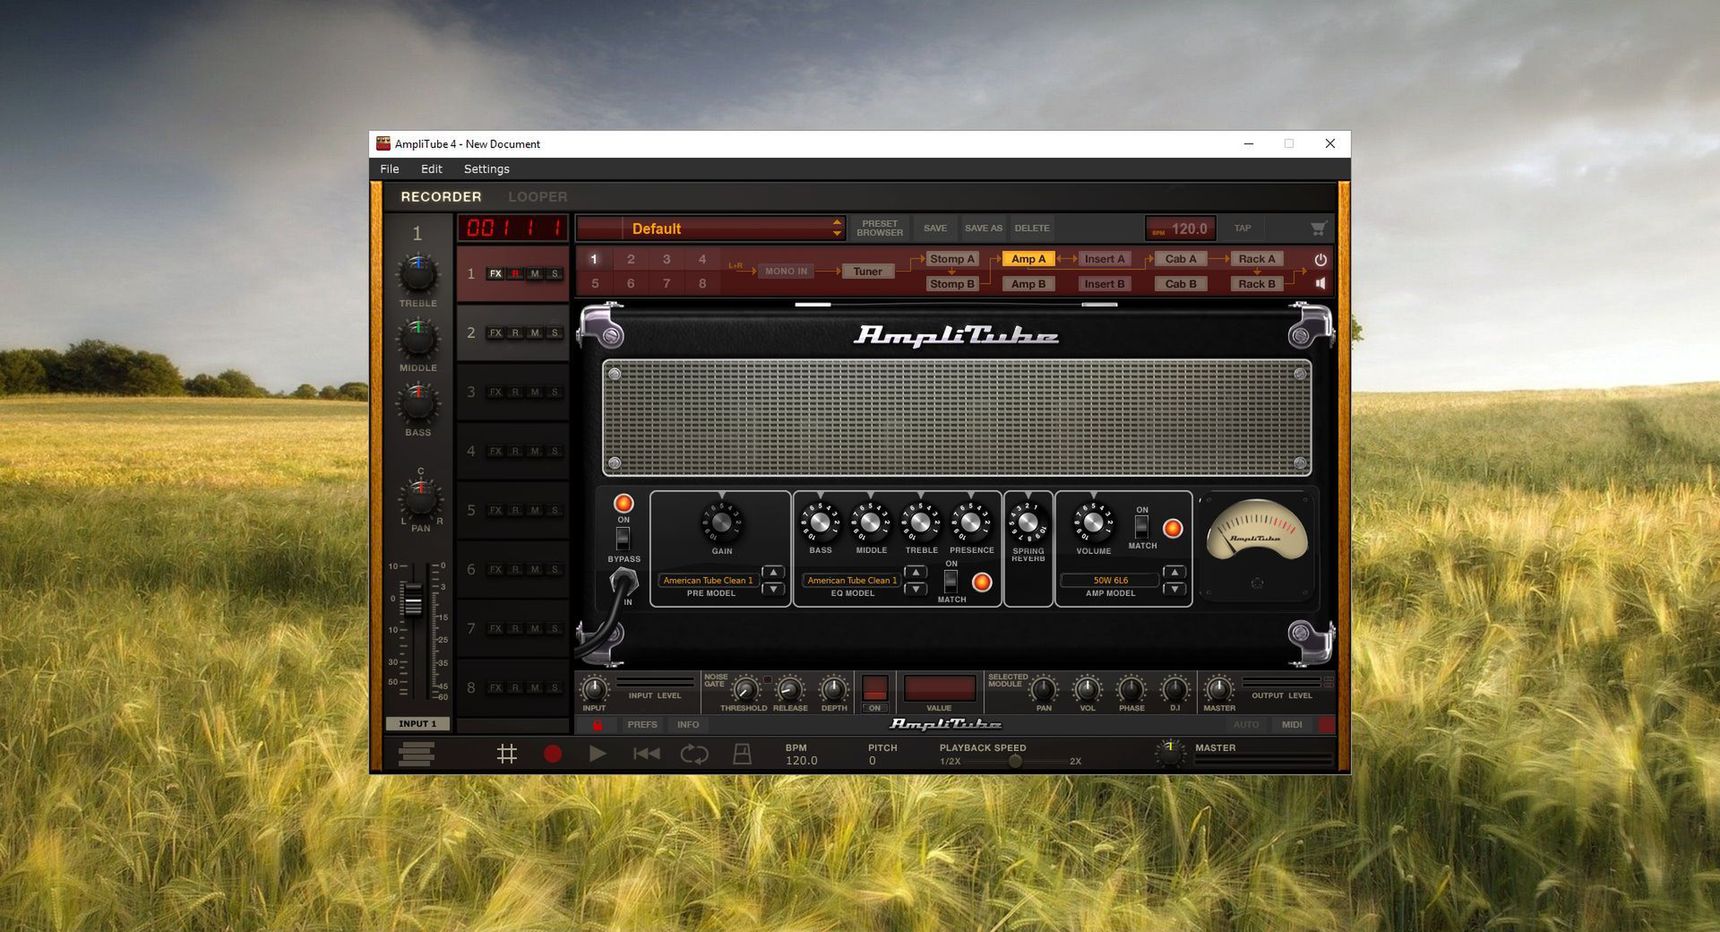Select previous AMP MODEL with up arrow
Viewport: 1720px width, 932px height.
tap(1175, 573)
